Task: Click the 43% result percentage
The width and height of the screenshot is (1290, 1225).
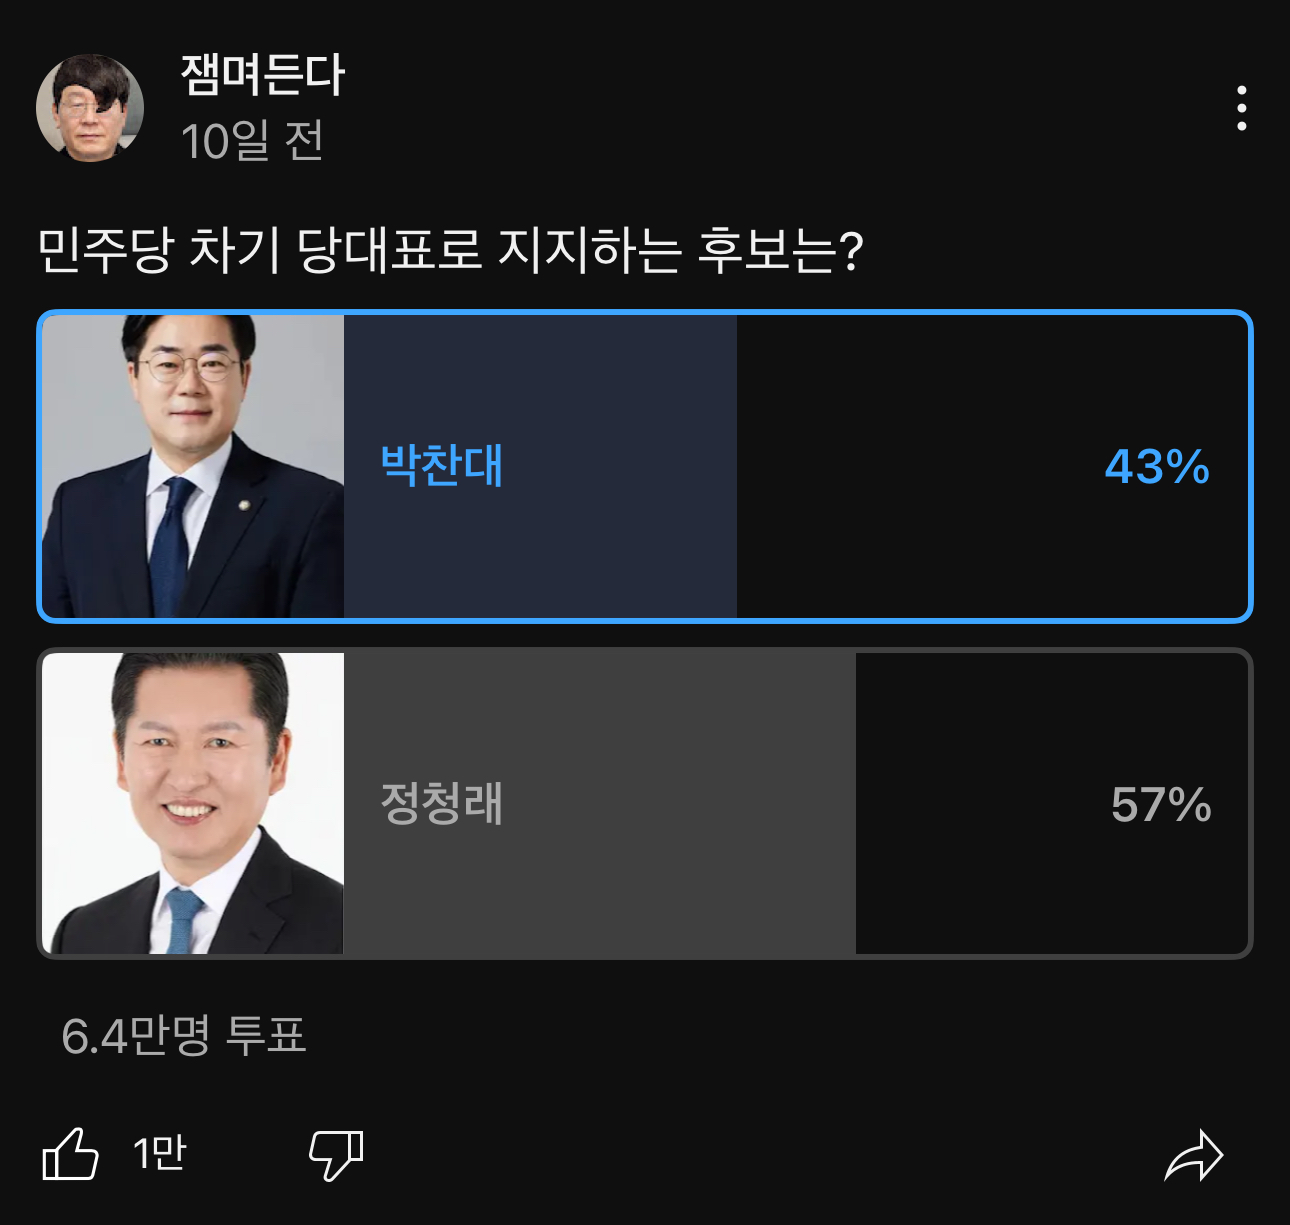Action: (x=1157, y=467)
